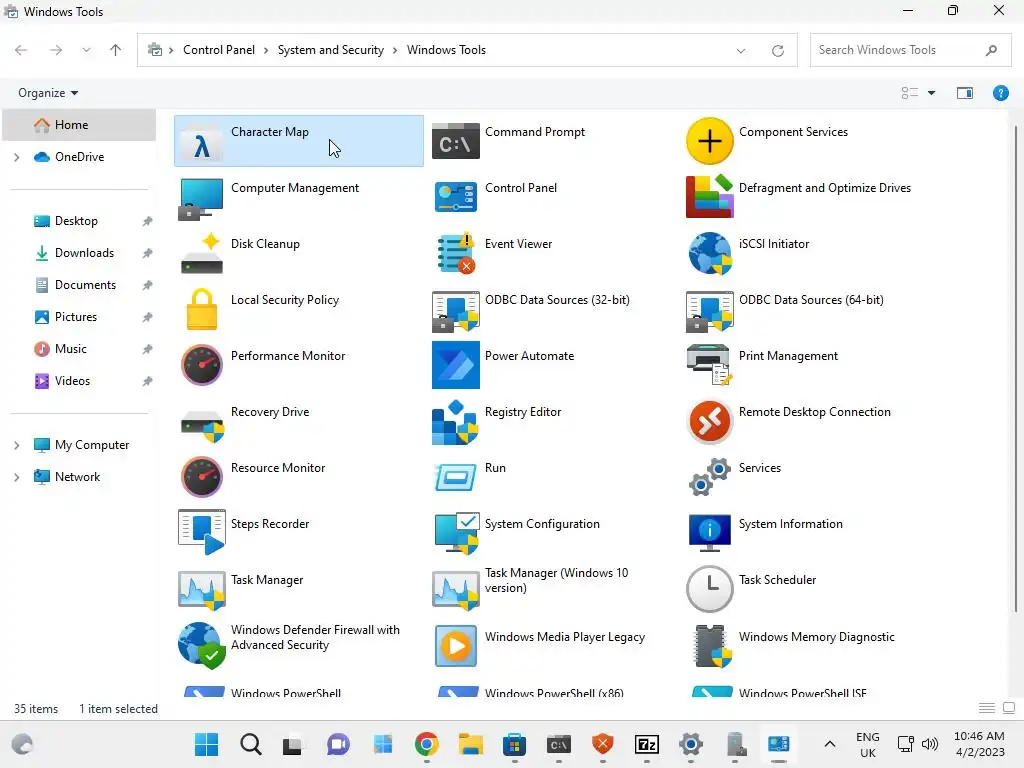The width and height of the screenshot is (1024, 768).
Task: Select the Run icon
Action: point(455,477)
